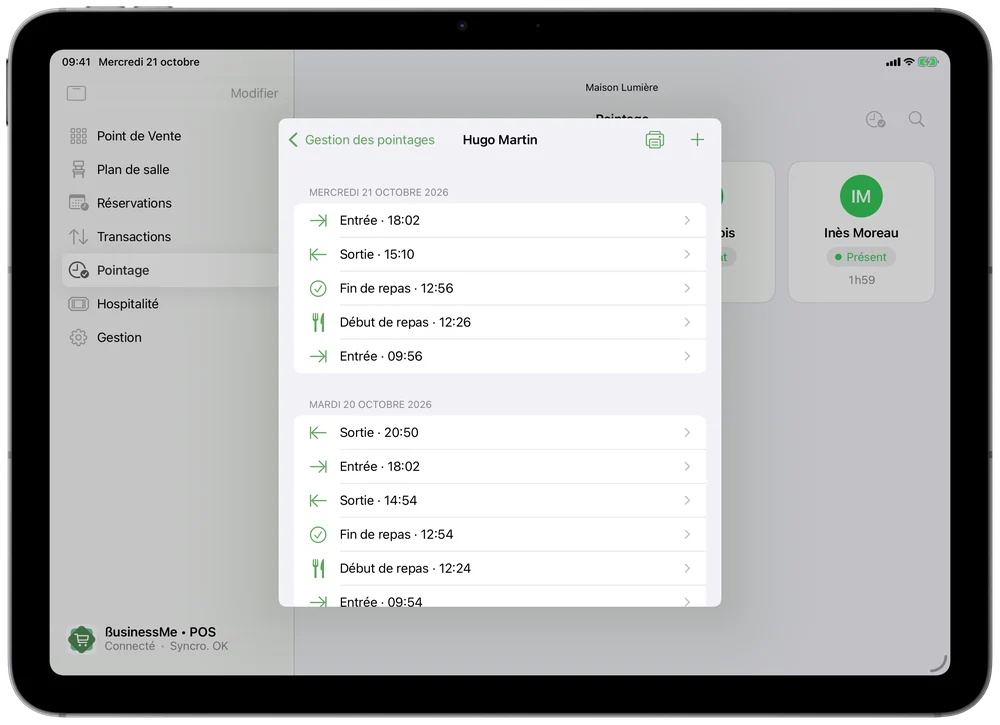Click the fork icon on Début de repas 12:26
Viewport: 1000px width, 725px height.
(318, 322)
